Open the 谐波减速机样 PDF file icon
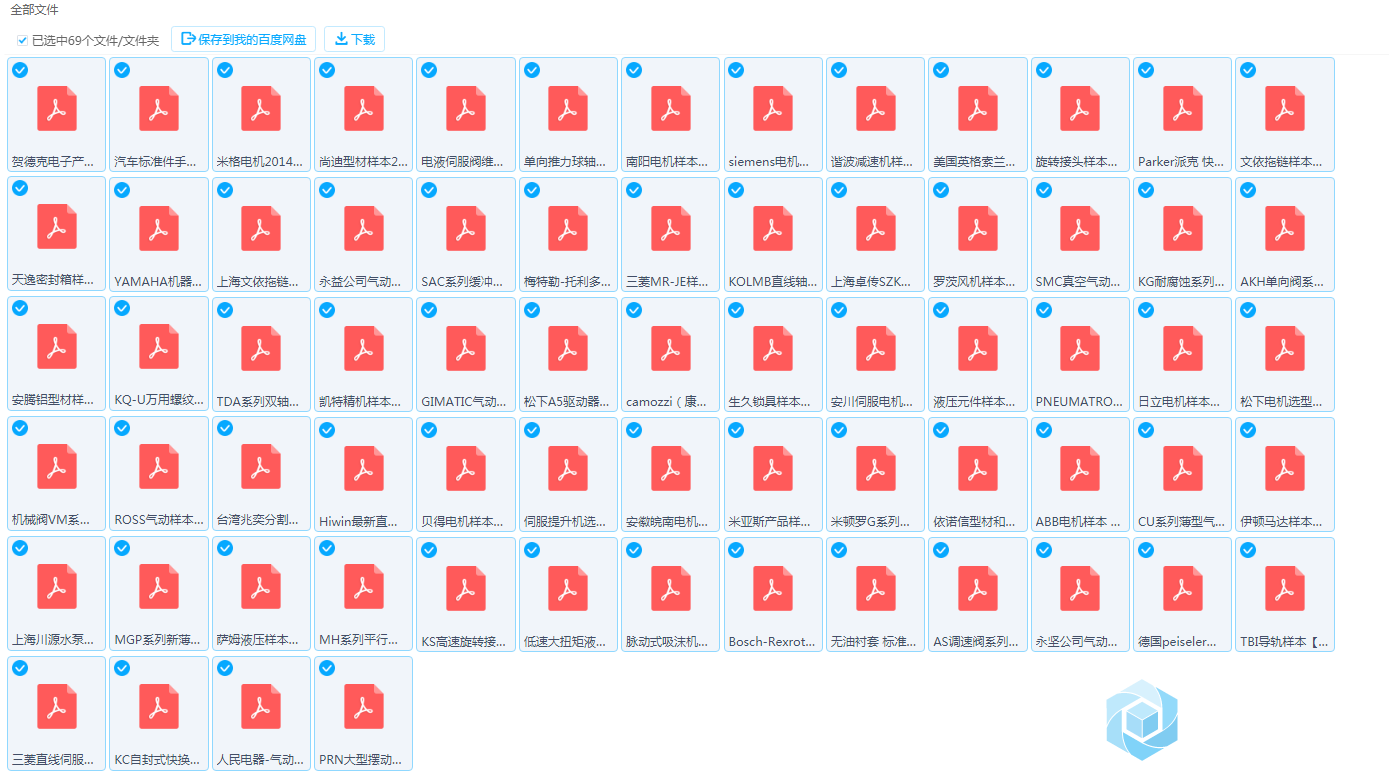Screen dimensions: 1389x774 coord(875,108)
